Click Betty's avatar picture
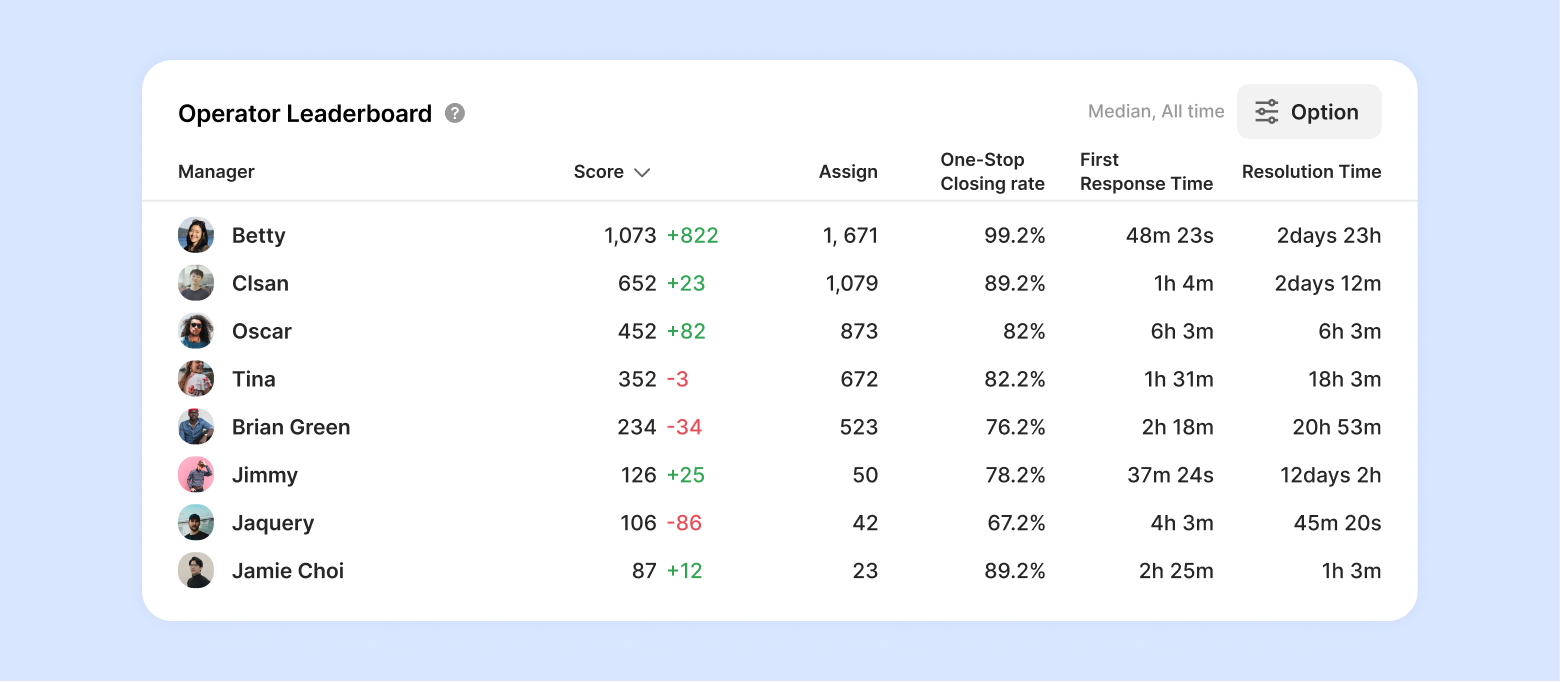1560x682 pixels. click(x=196, y=235)
